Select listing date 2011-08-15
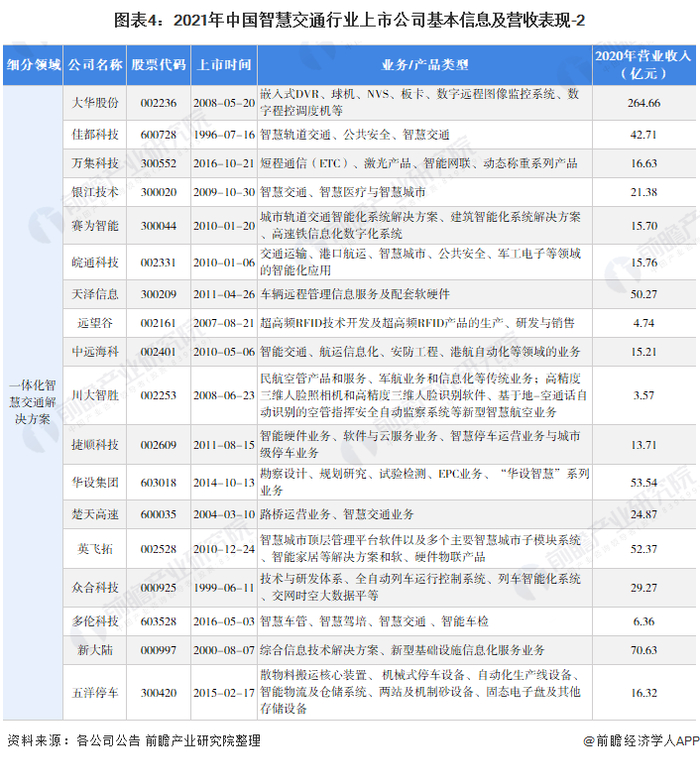Viewport: 700px width, 761px height. pos(224,445)
